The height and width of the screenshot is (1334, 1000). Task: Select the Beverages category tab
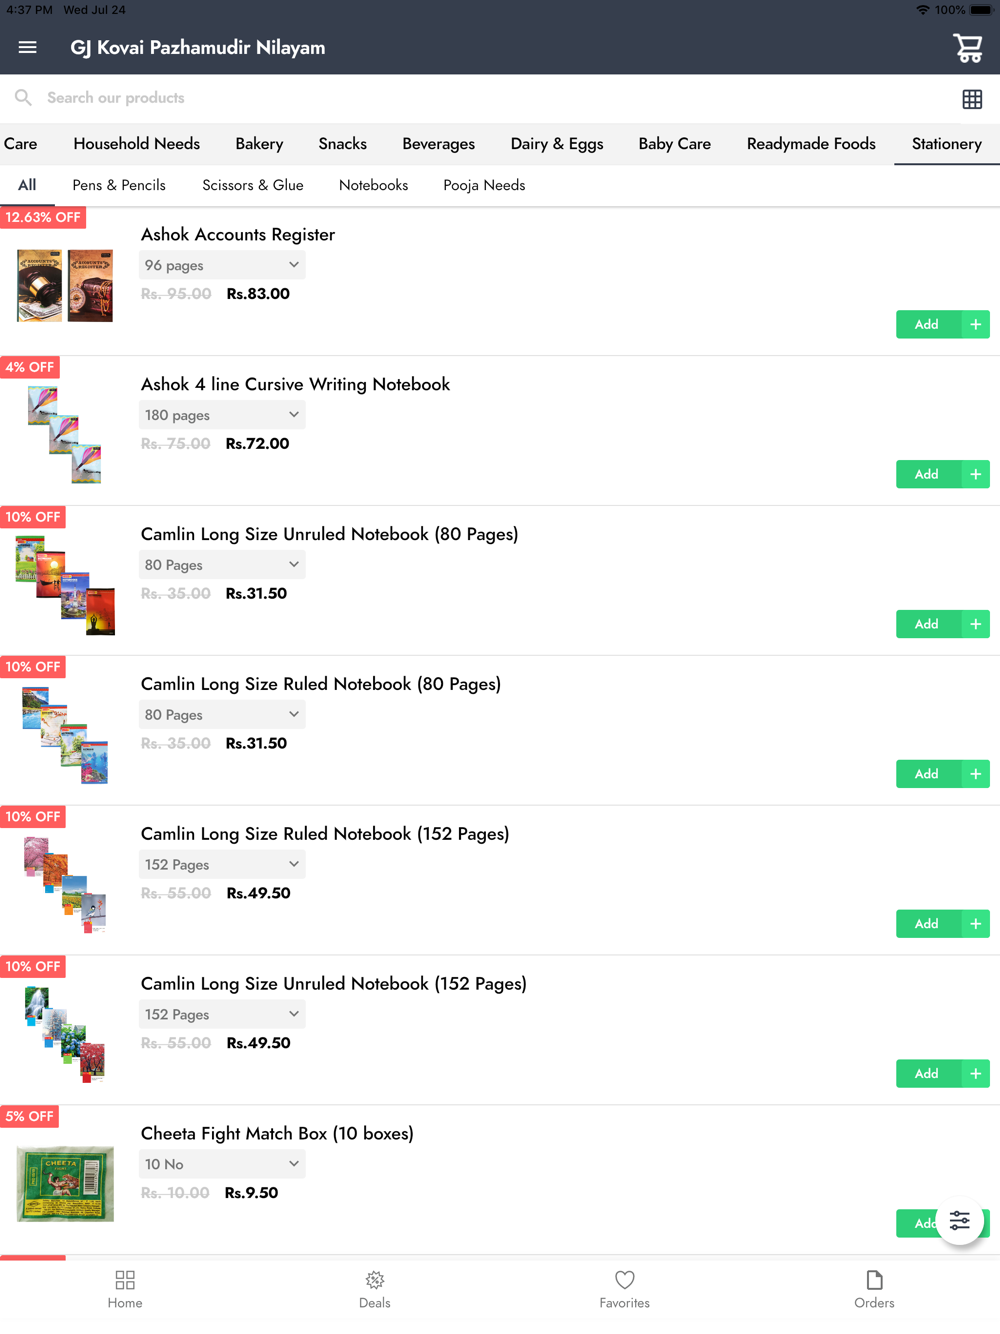click(x=438, y=144)
